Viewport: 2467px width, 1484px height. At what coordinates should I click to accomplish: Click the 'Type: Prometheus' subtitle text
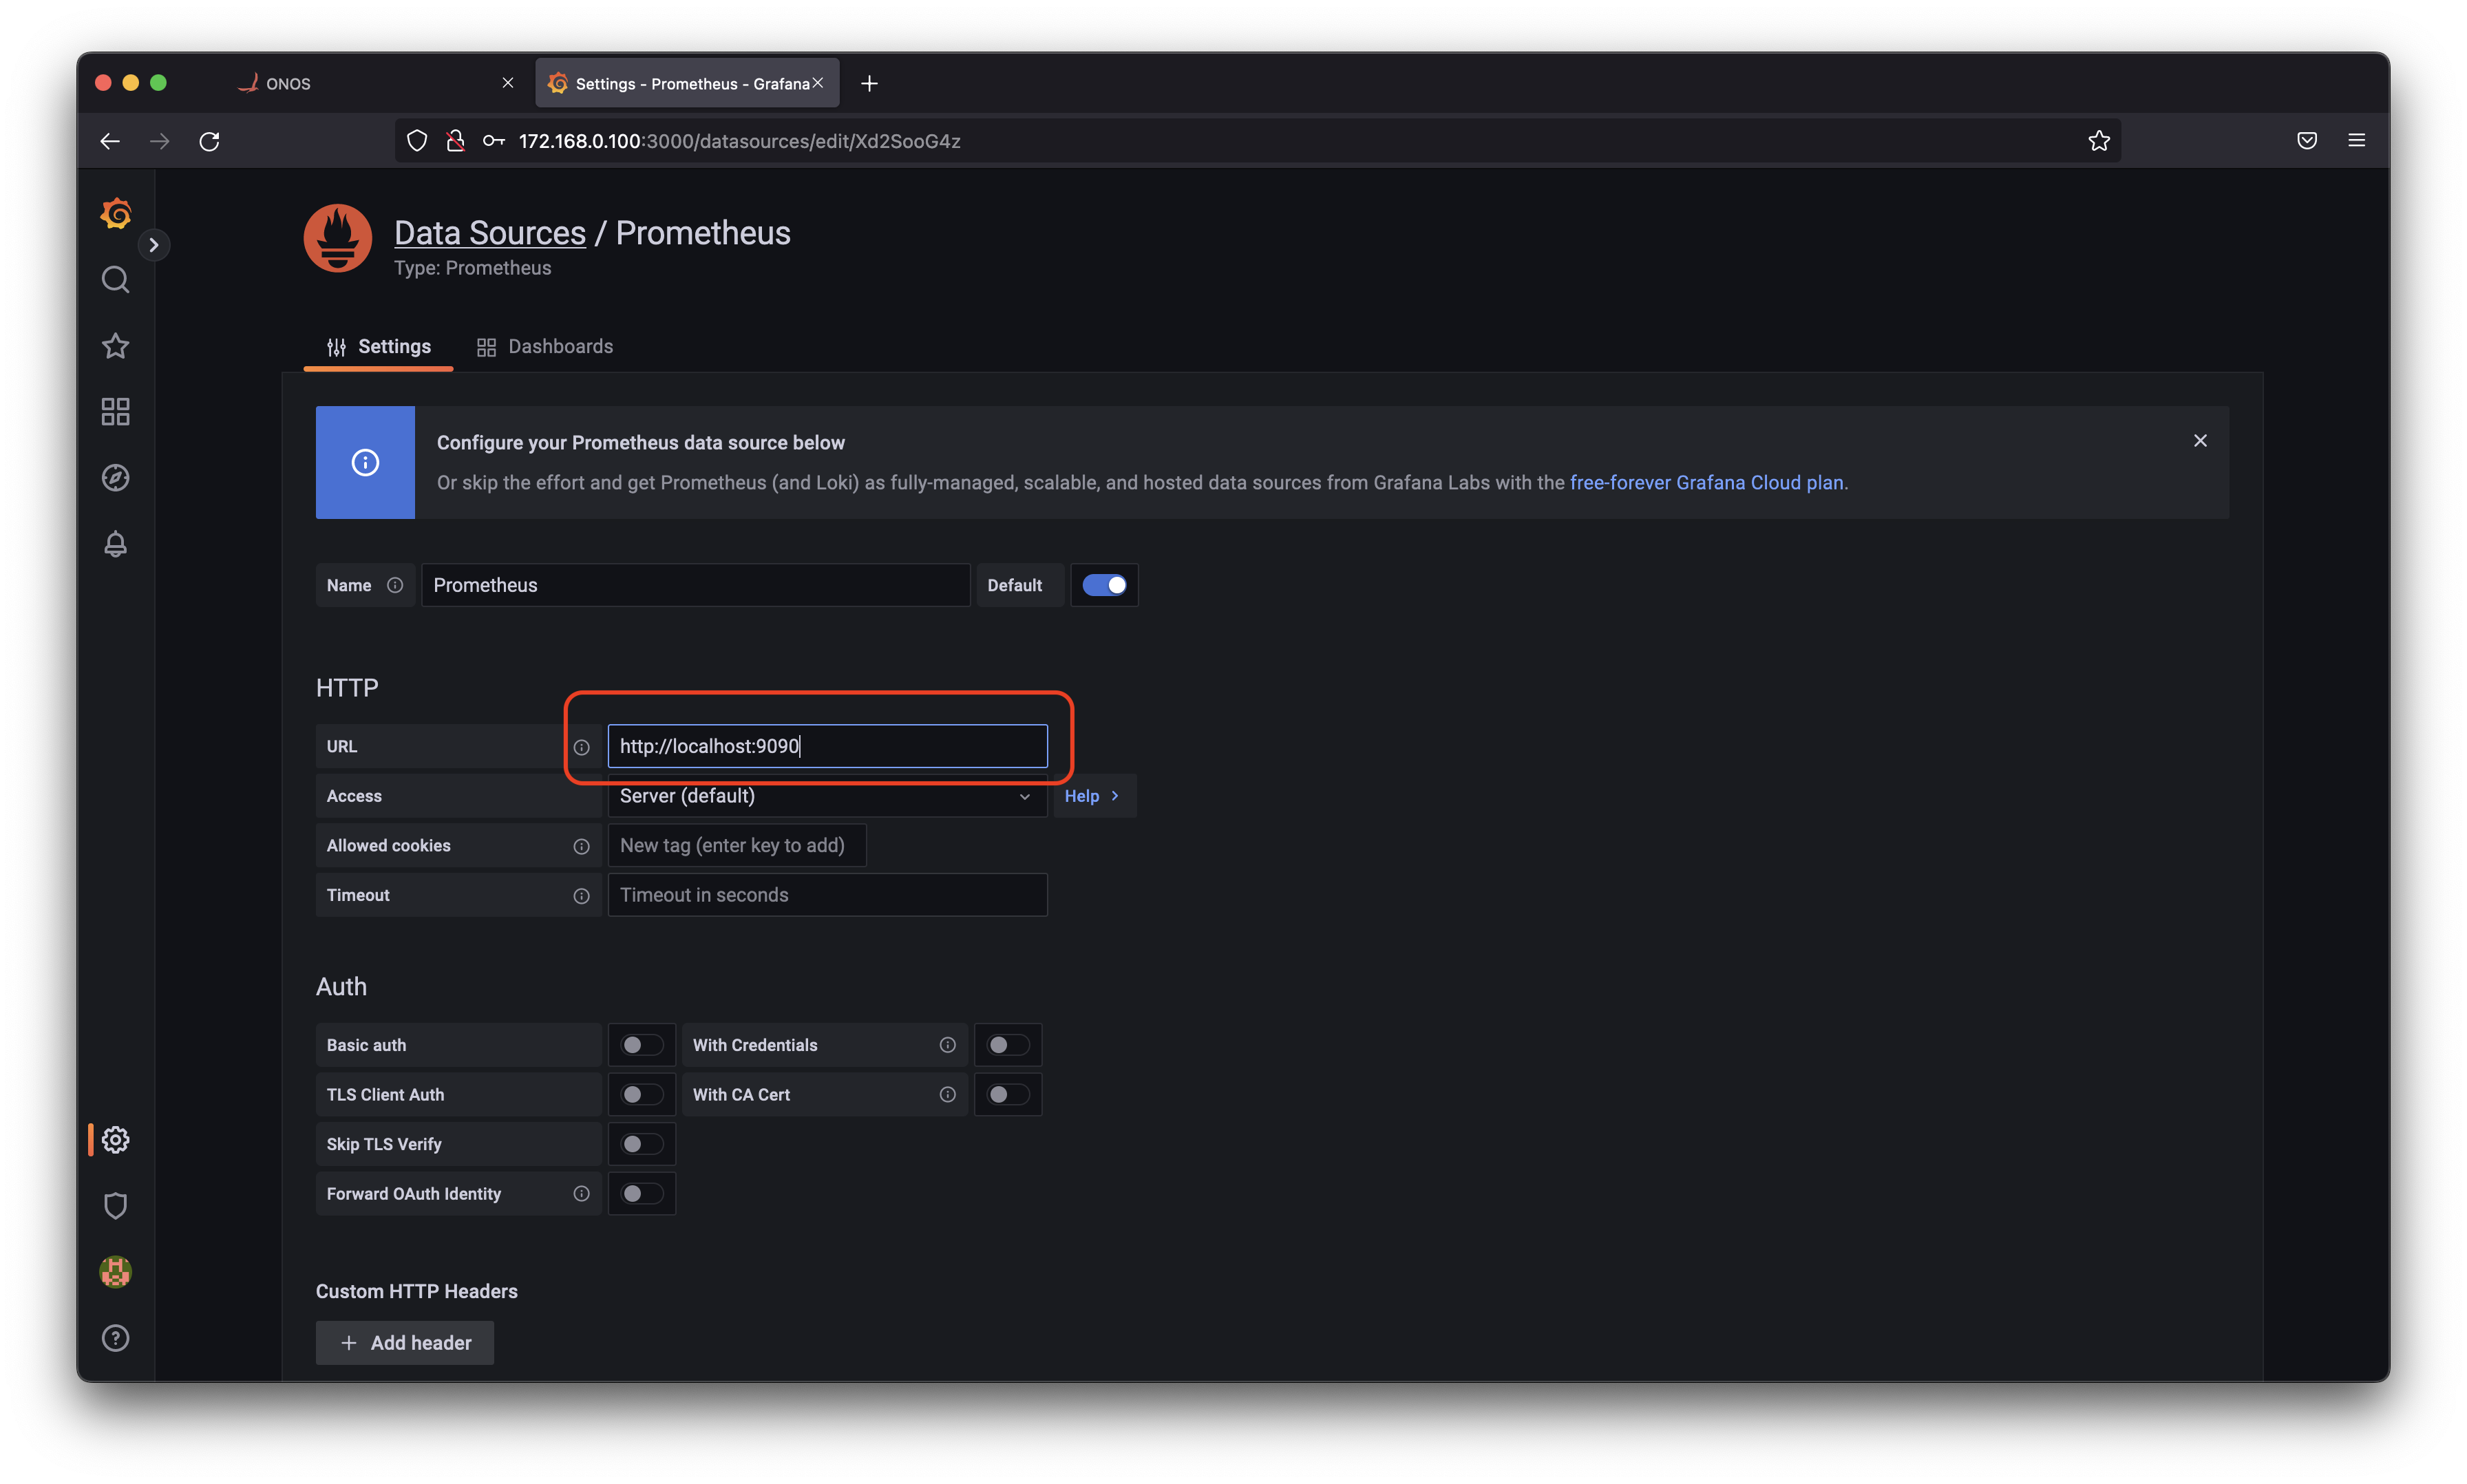click(473, 268)
